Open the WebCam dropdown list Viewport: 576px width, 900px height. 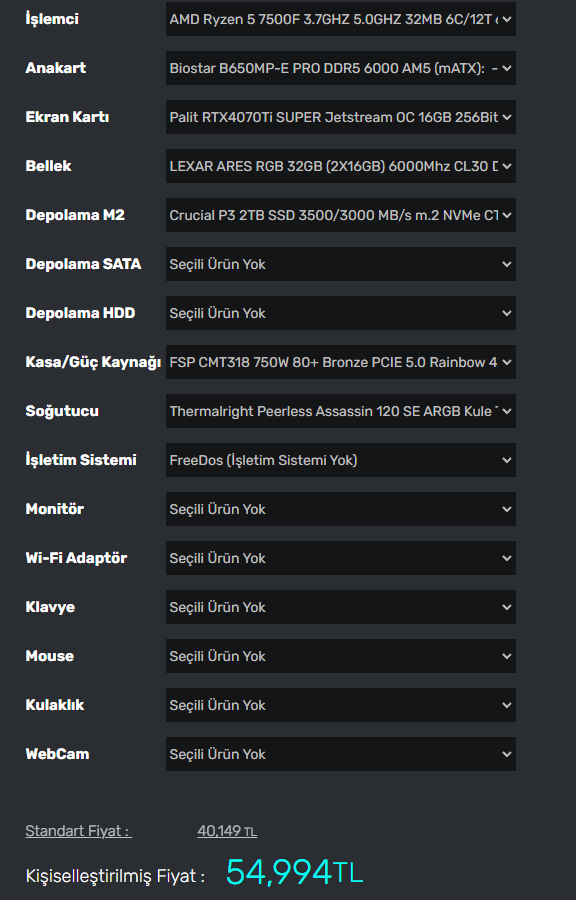pos(341,754)
